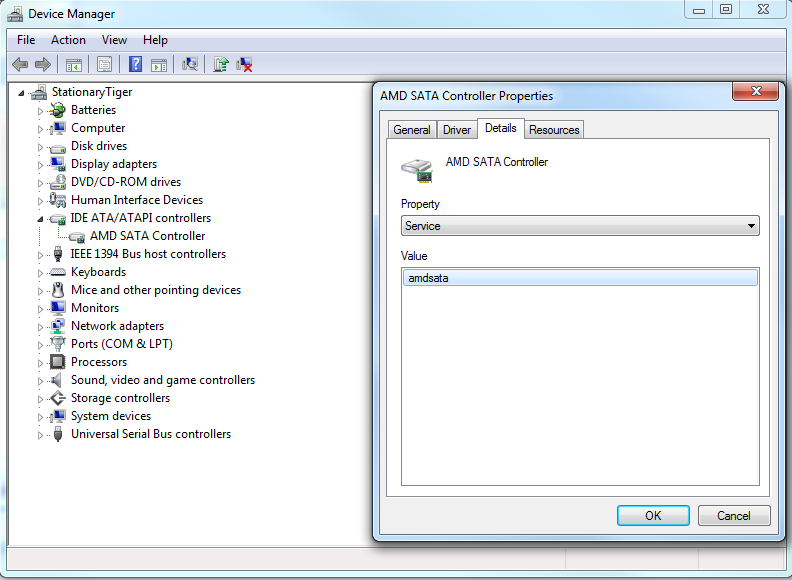Select the Ports (COM & LPT) label
The width and height of the screenshot is (792, 580).
pos(122,344)
